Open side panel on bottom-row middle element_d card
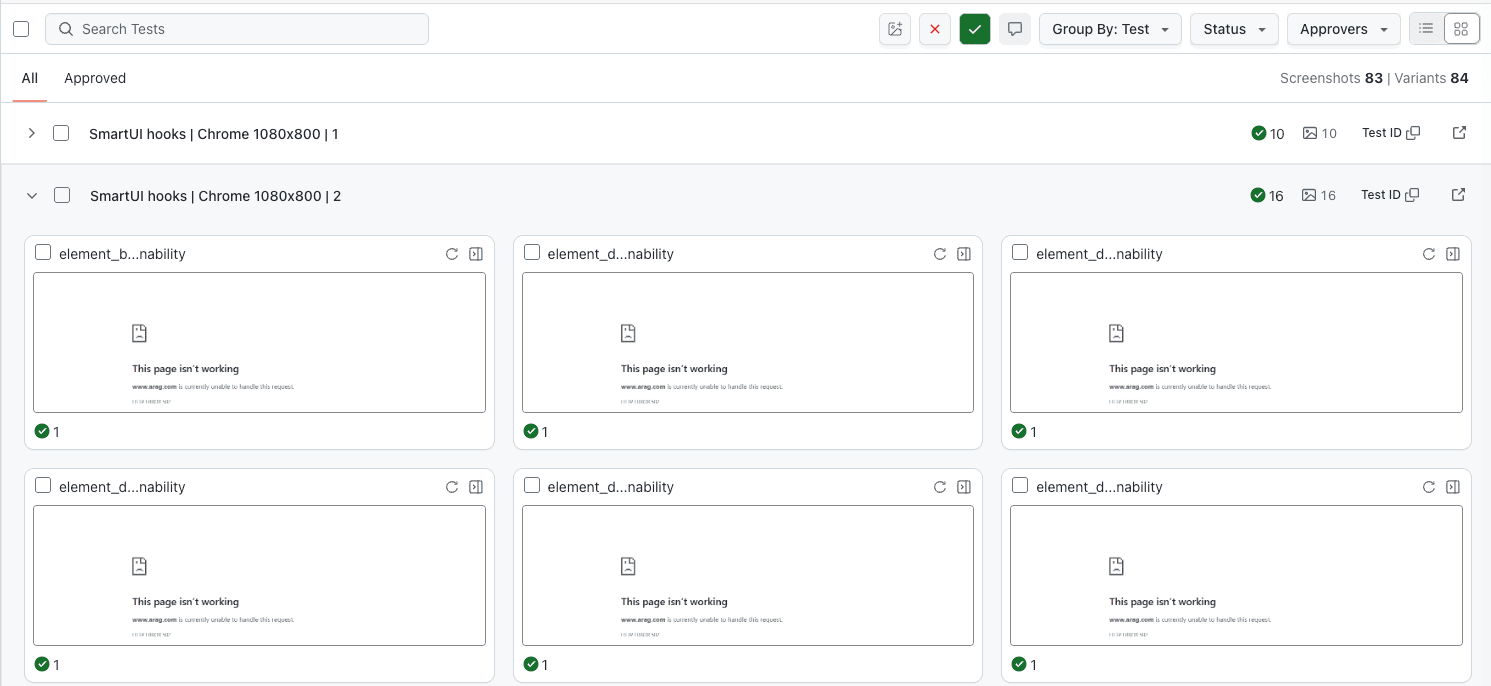 pos(964,487)
